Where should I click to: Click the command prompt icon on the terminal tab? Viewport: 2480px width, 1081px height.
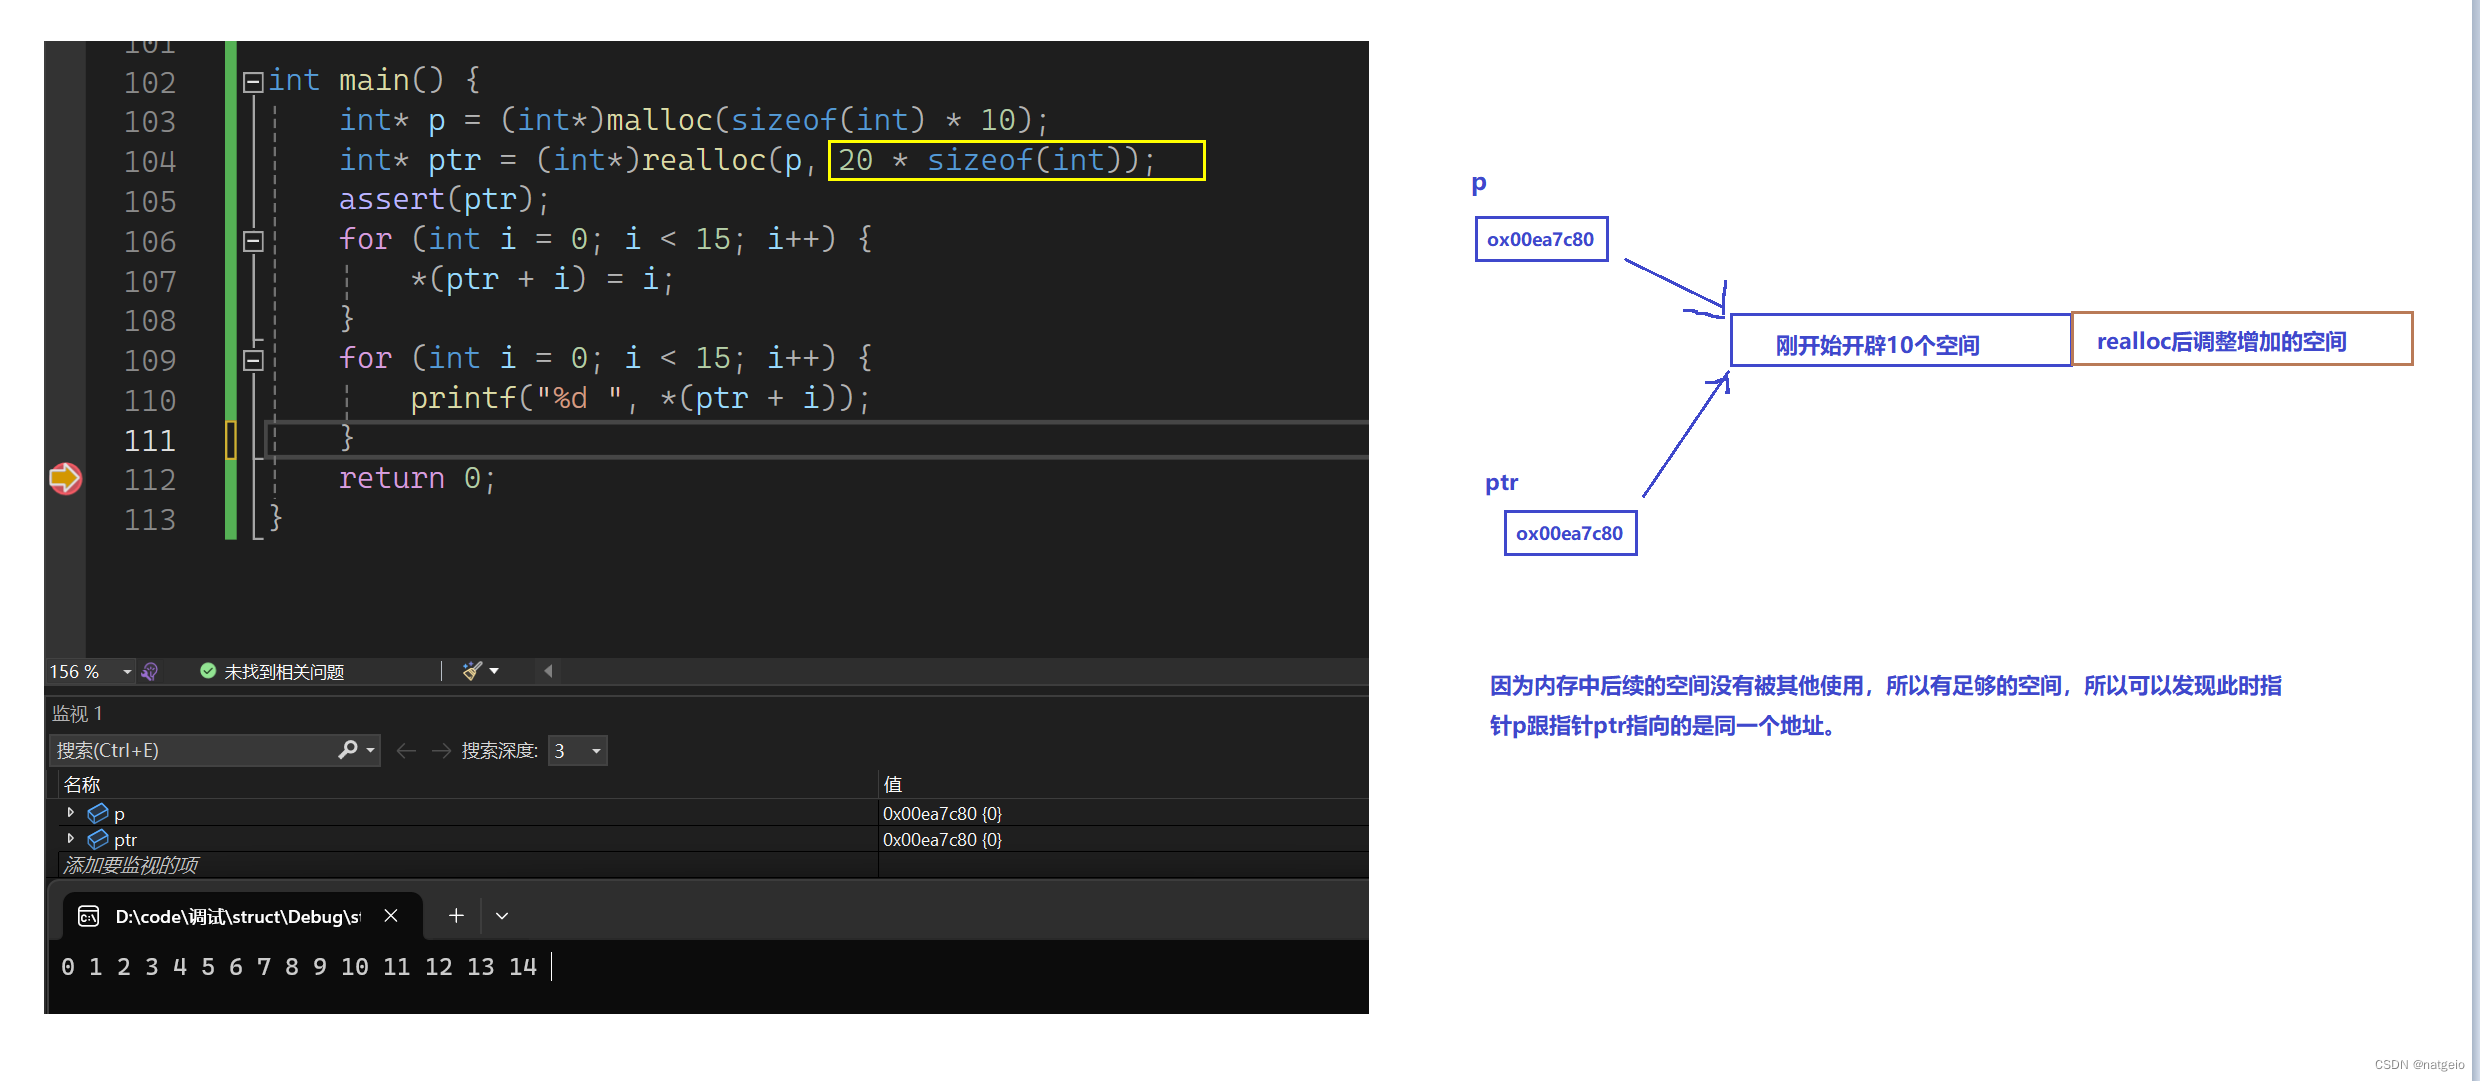point(88,915)
